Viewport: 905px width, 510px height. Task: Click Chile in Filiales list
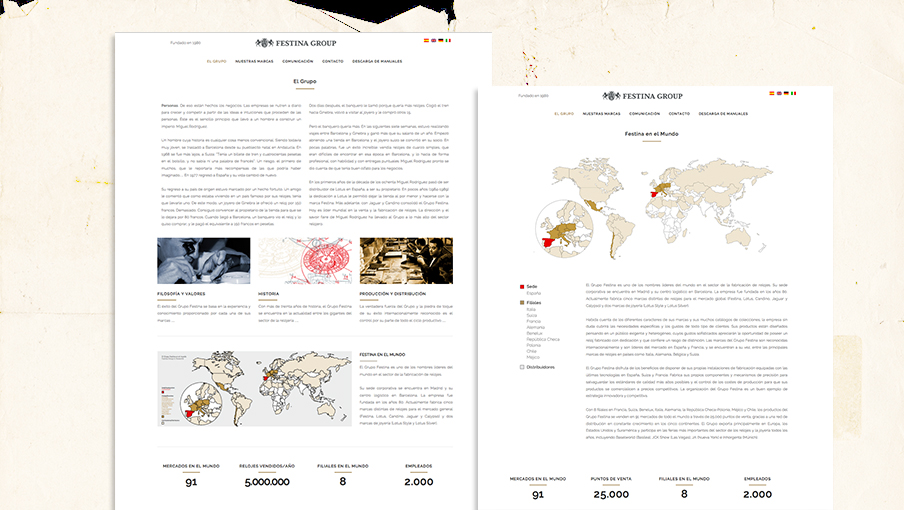click(532, 351)
